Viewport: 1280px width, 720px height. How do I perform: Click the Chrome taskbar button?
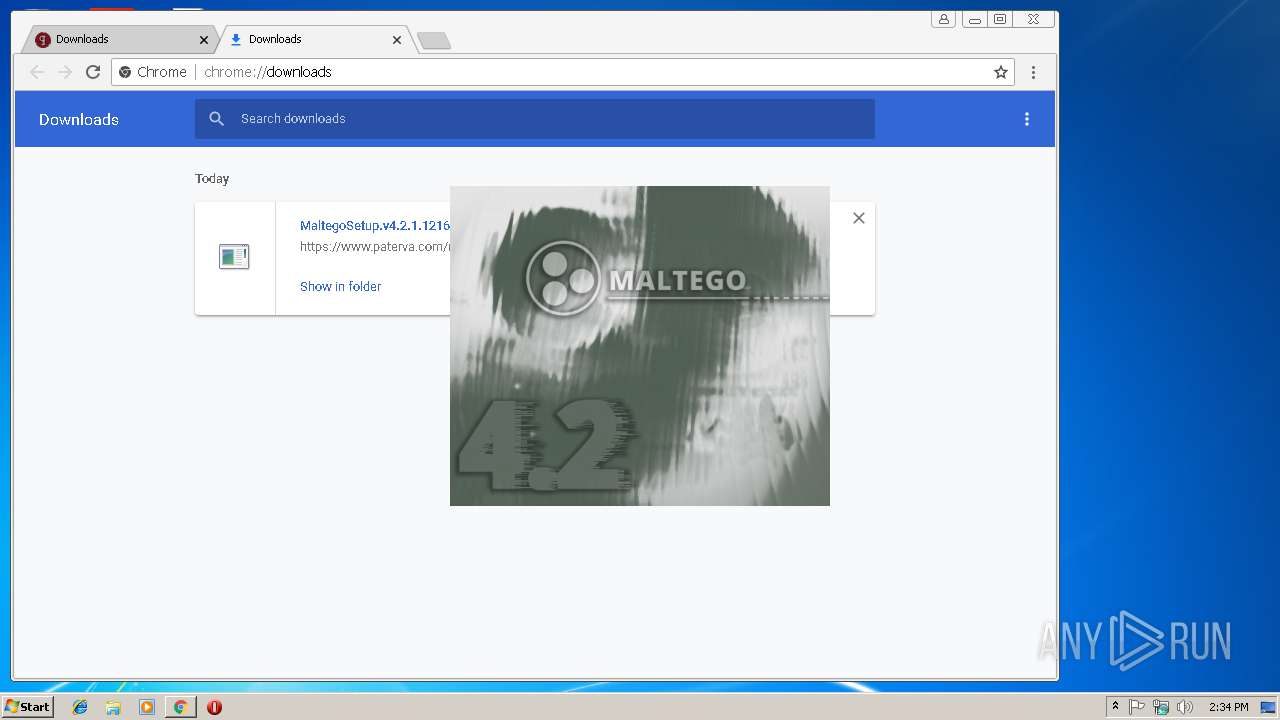(x=180, y=707)
